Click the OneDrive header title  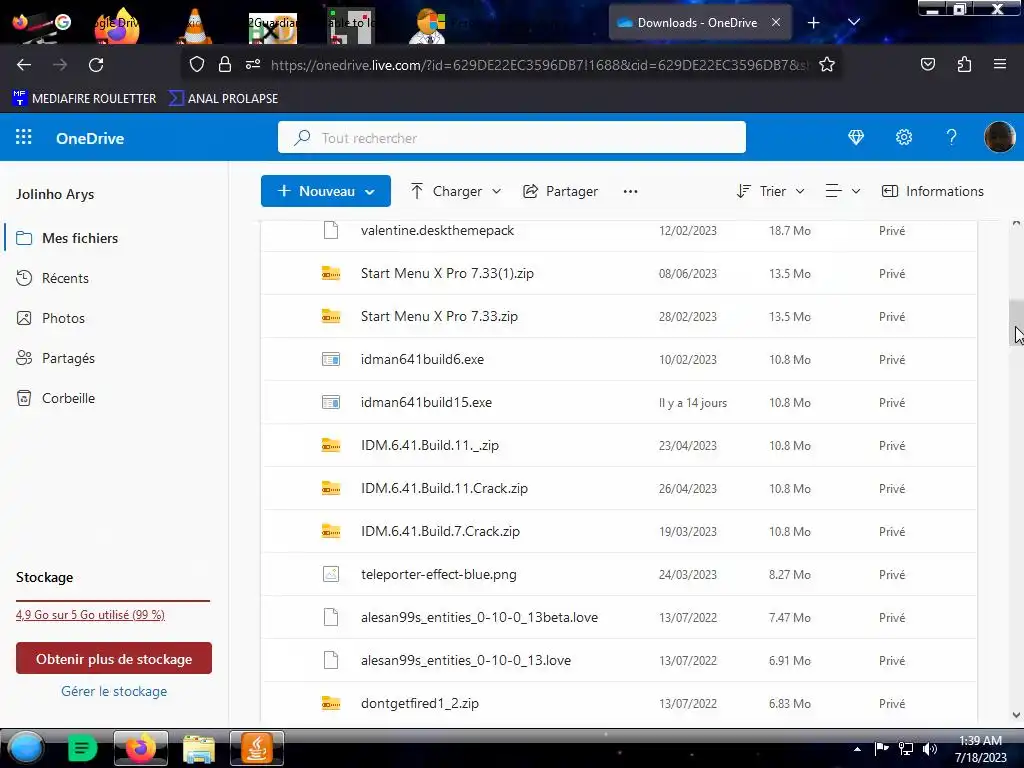click(90, 138)
